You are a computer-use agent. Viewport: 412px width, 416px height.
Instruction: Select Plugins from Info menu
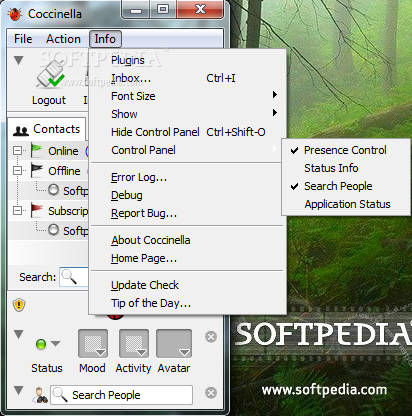click(x=188, y=60)
